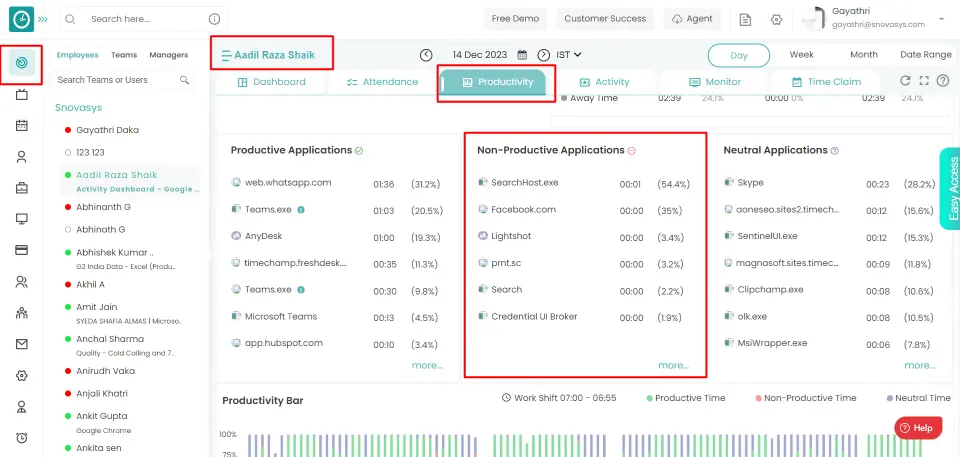Open the calendar sidebar icon
The width and height of the screenshot is (960, 457).
(x=21, y=126)
